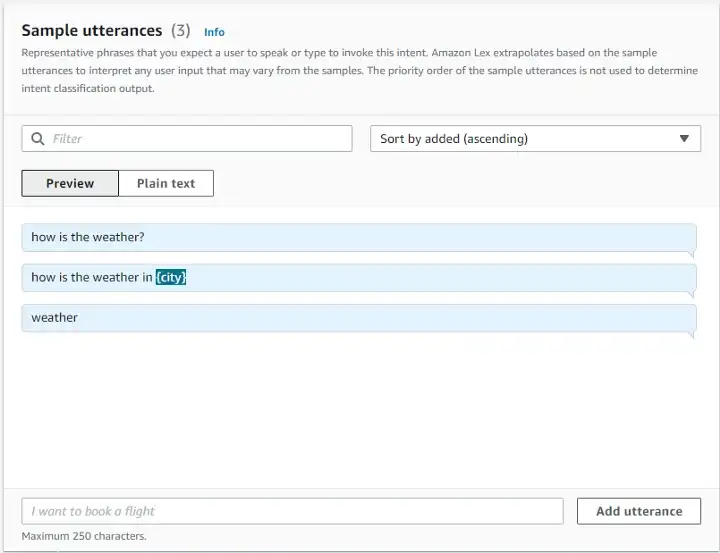Image resolution: width=720 pixels, height=553 pixels.
Task: Switch to the Preview view
Action: 70,183
